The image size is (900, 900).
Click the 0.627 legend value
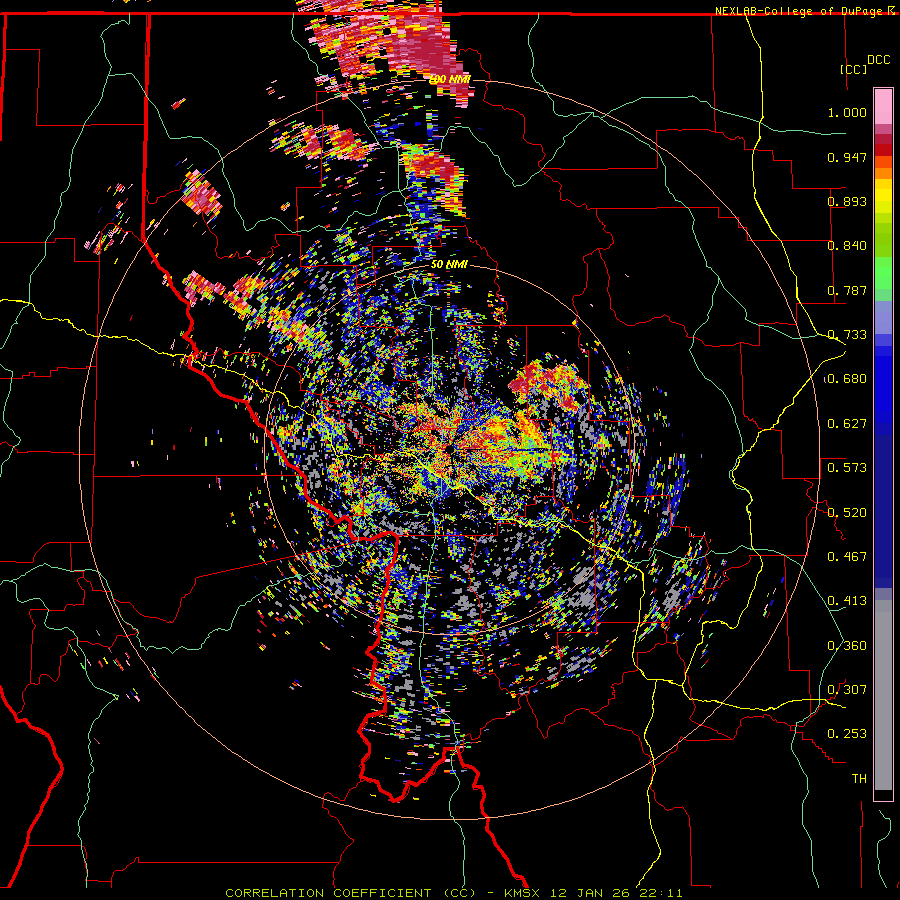tap(847, 424)
